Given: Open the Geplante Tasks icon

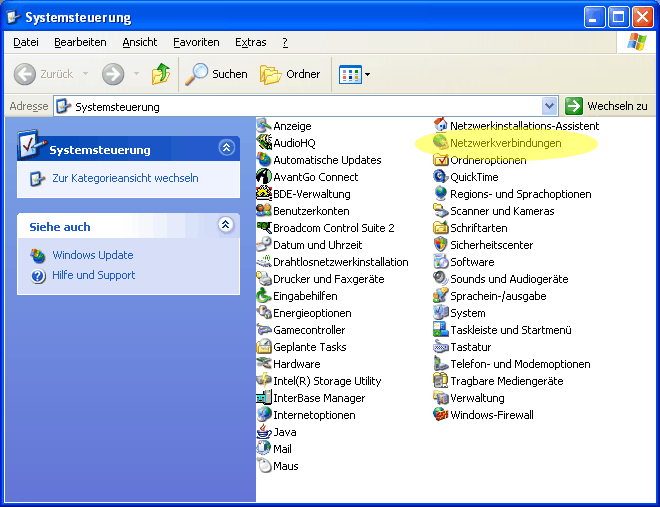Looking at the screenshot, I should pyautogui.click(x=264, y=347).
